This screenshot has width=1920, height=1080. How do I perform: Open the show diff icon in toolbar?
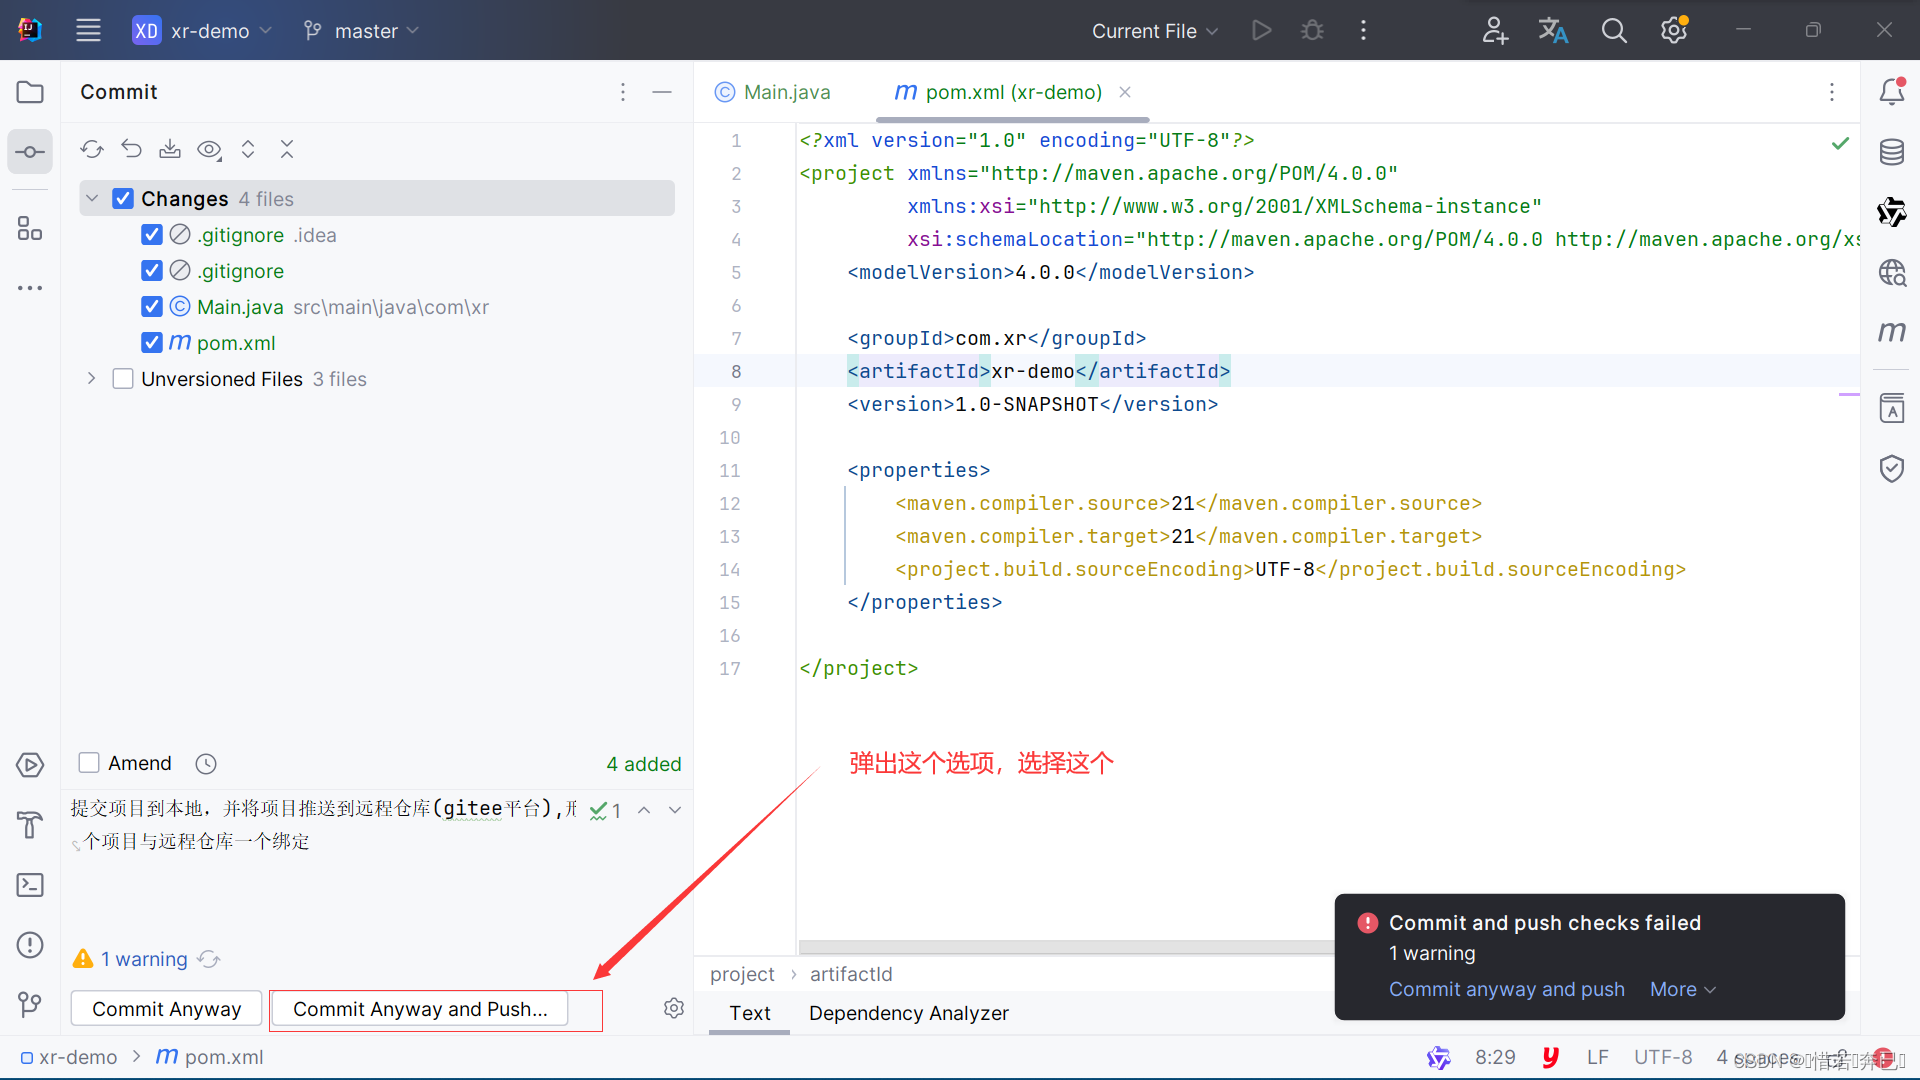pos(210,149)
